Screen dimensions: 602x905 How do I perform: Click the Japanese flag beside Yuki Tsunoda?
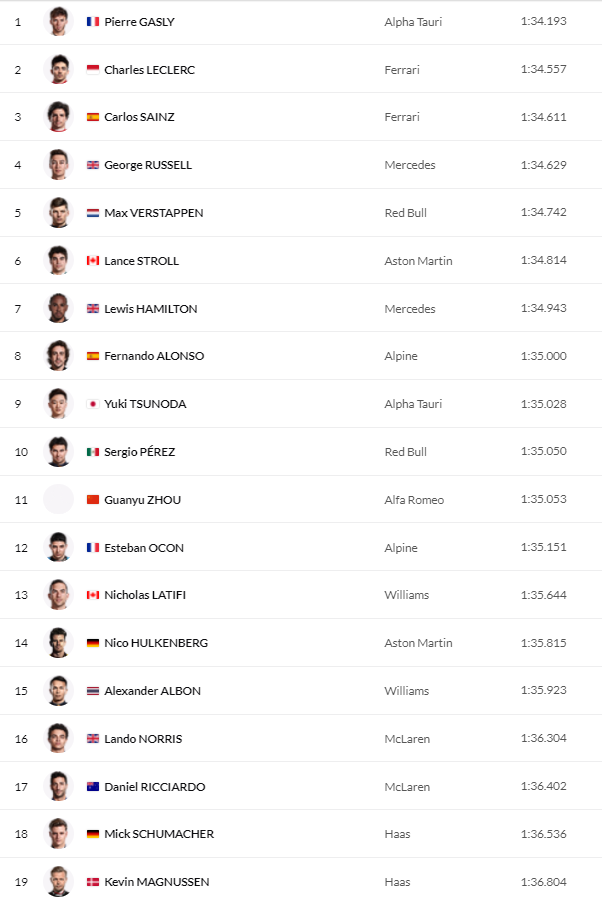[x=93, y=404]
